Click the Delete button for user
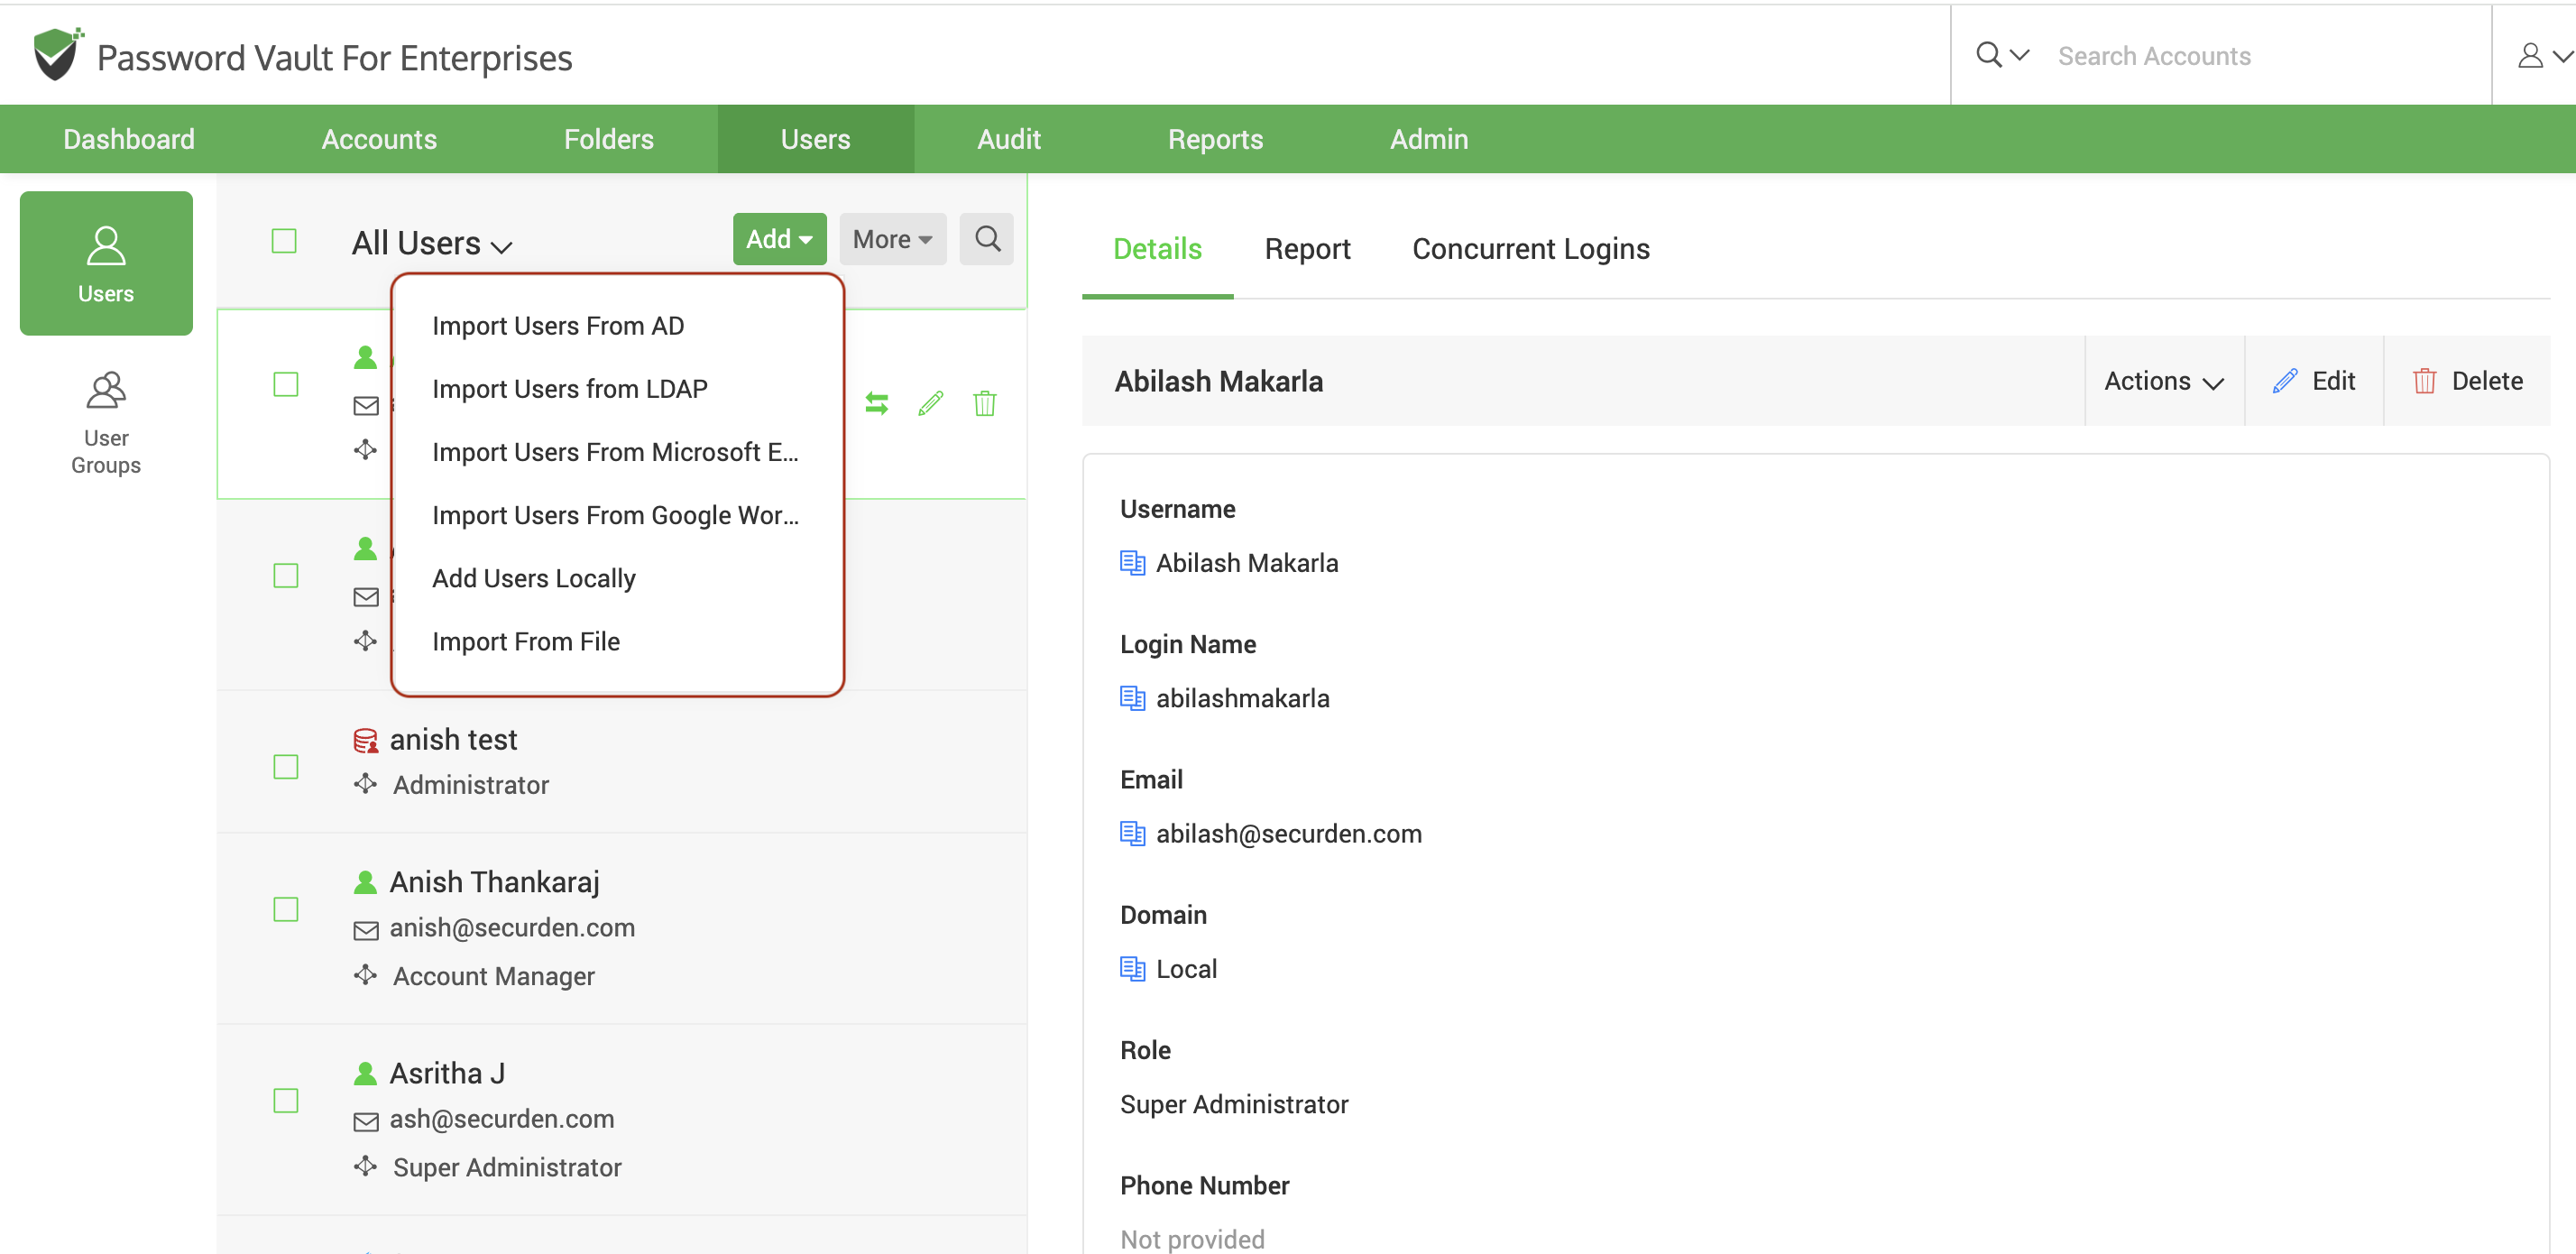The image size is (2576, 1254). click(2467, 381)
